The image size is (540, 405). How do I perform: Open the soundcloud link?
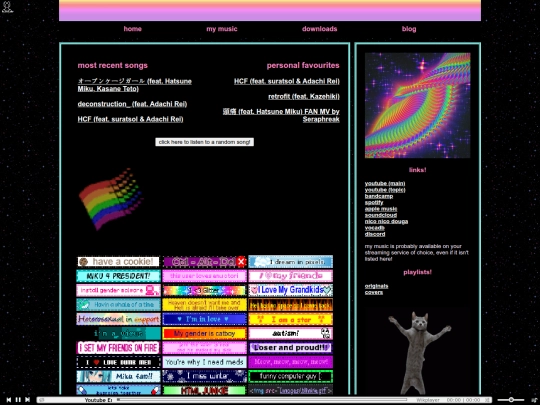pos(381,215)
